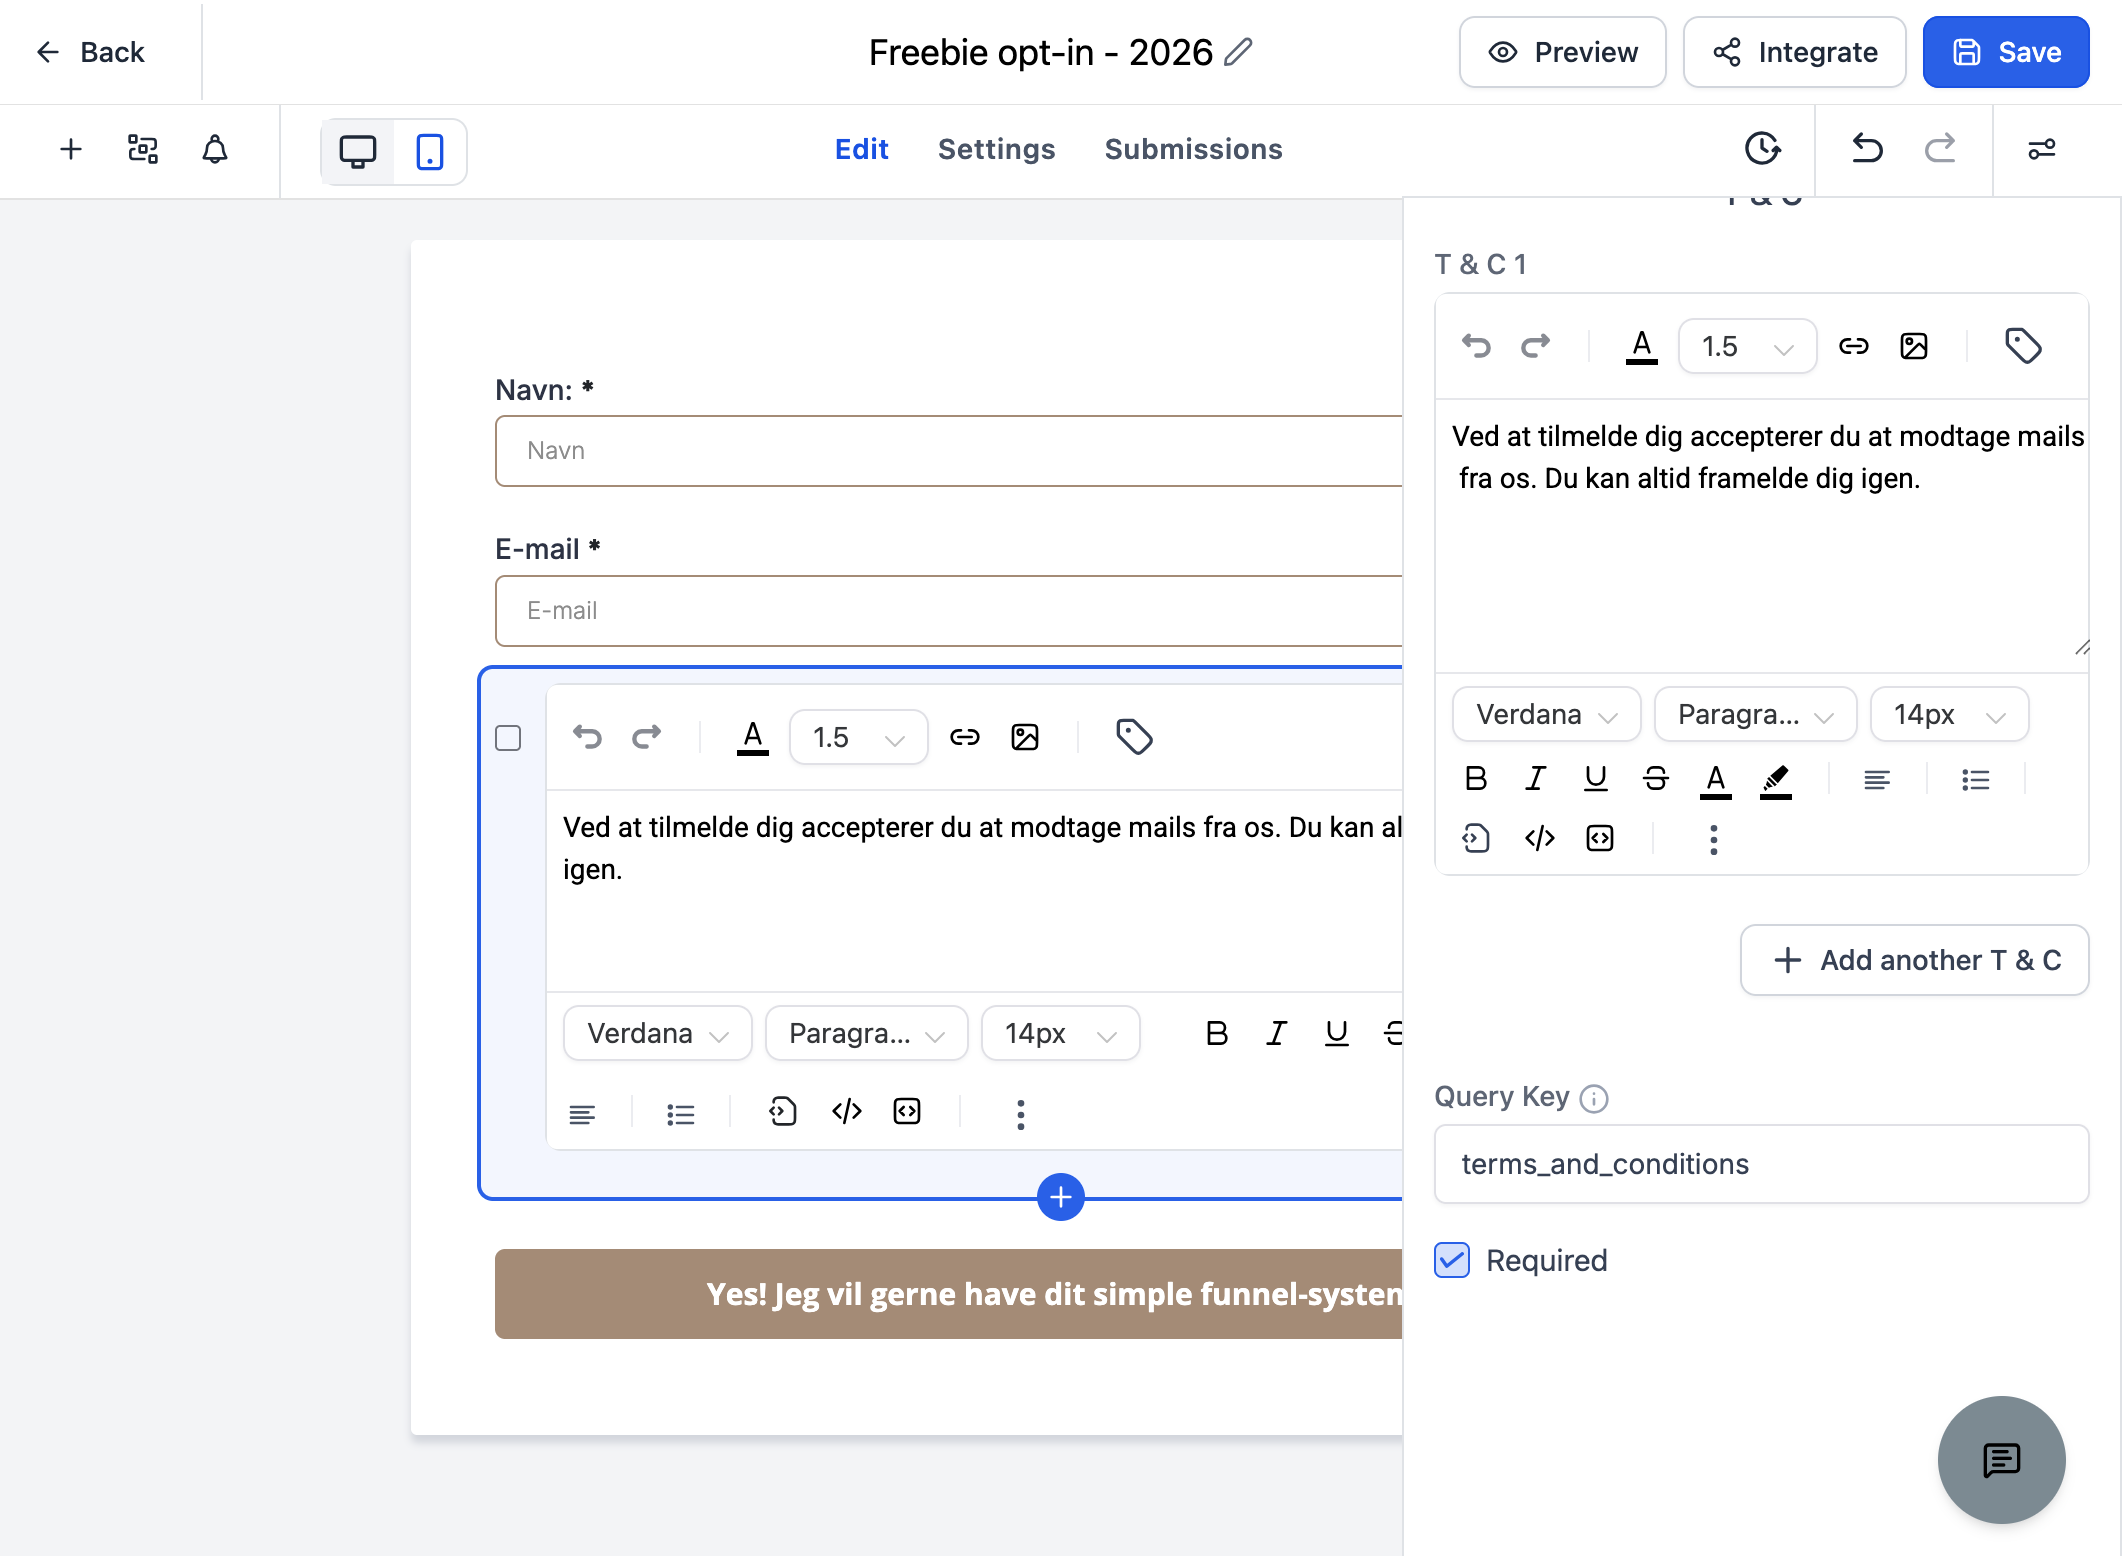The width and height of the screenshot is (2122, 1556).
Task: Click the Integrate button
Action: [1794, 52]
